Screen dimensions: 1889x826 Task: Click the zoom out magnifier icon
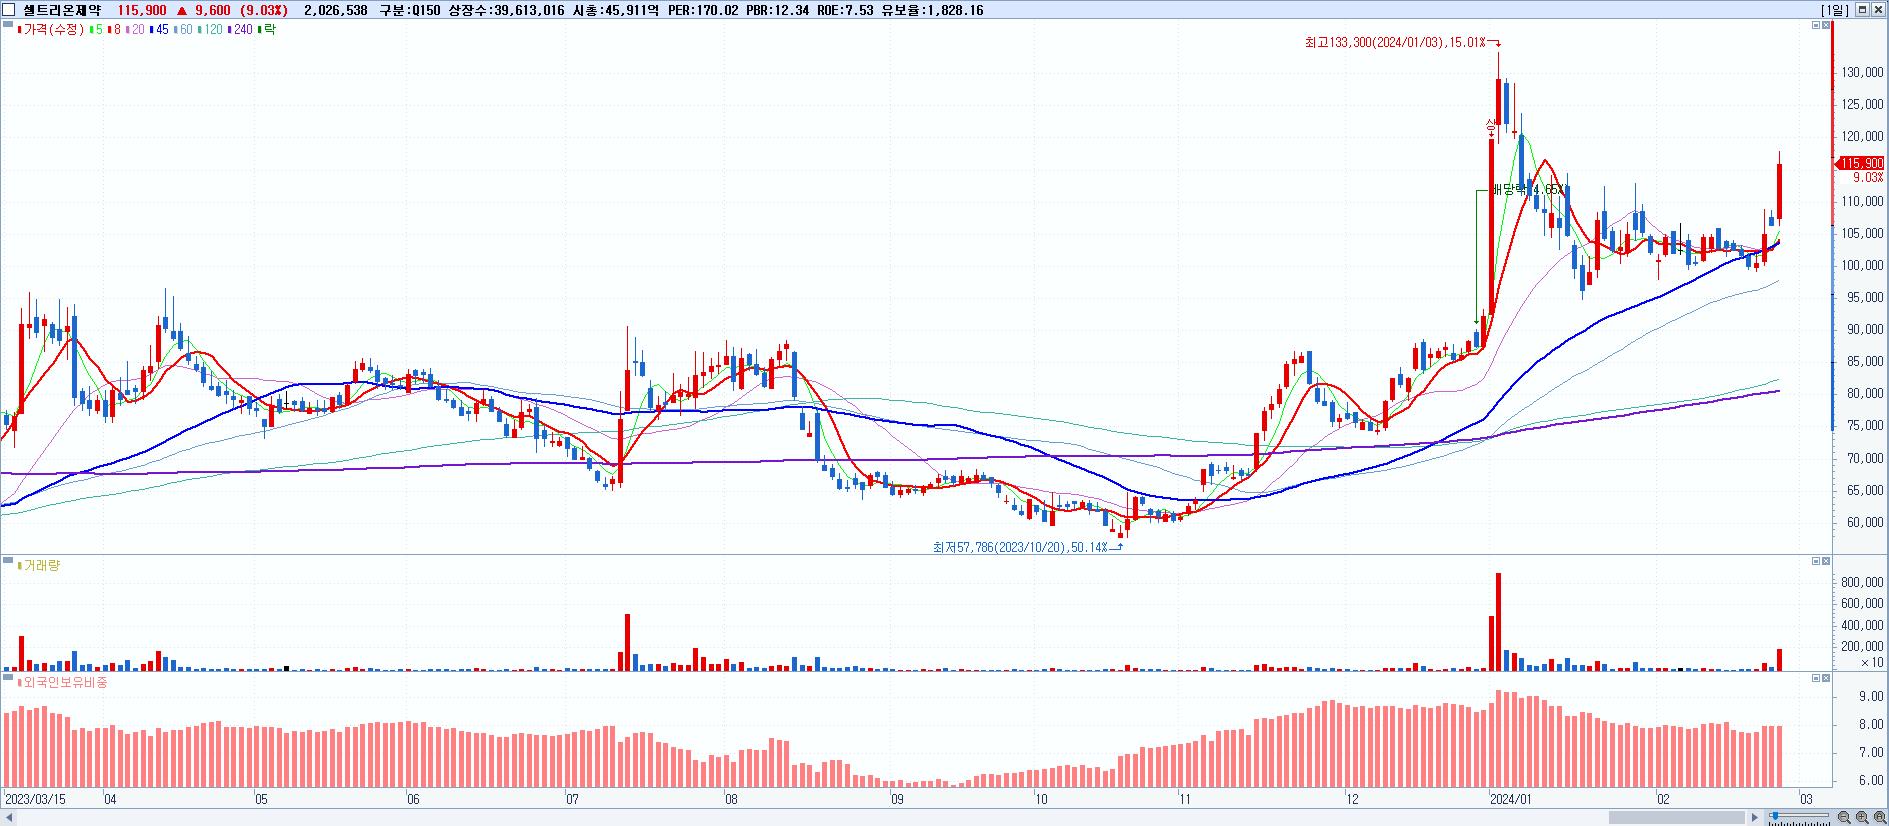coord(1845,818)
